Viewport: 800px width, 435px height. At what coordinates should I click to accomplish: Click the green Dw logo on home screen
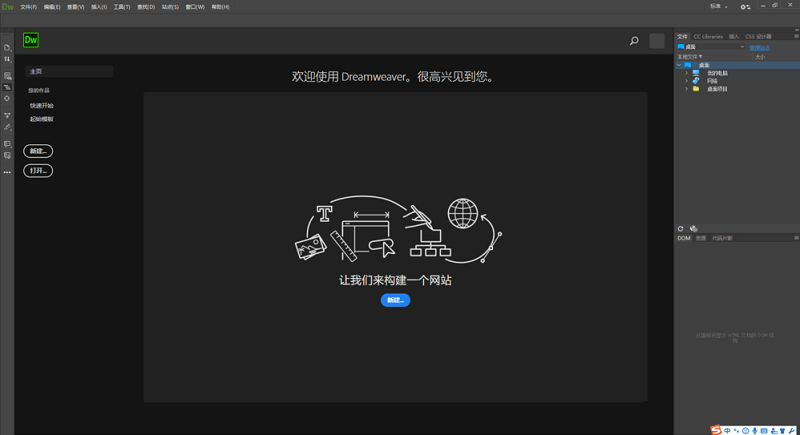[31, 40]
